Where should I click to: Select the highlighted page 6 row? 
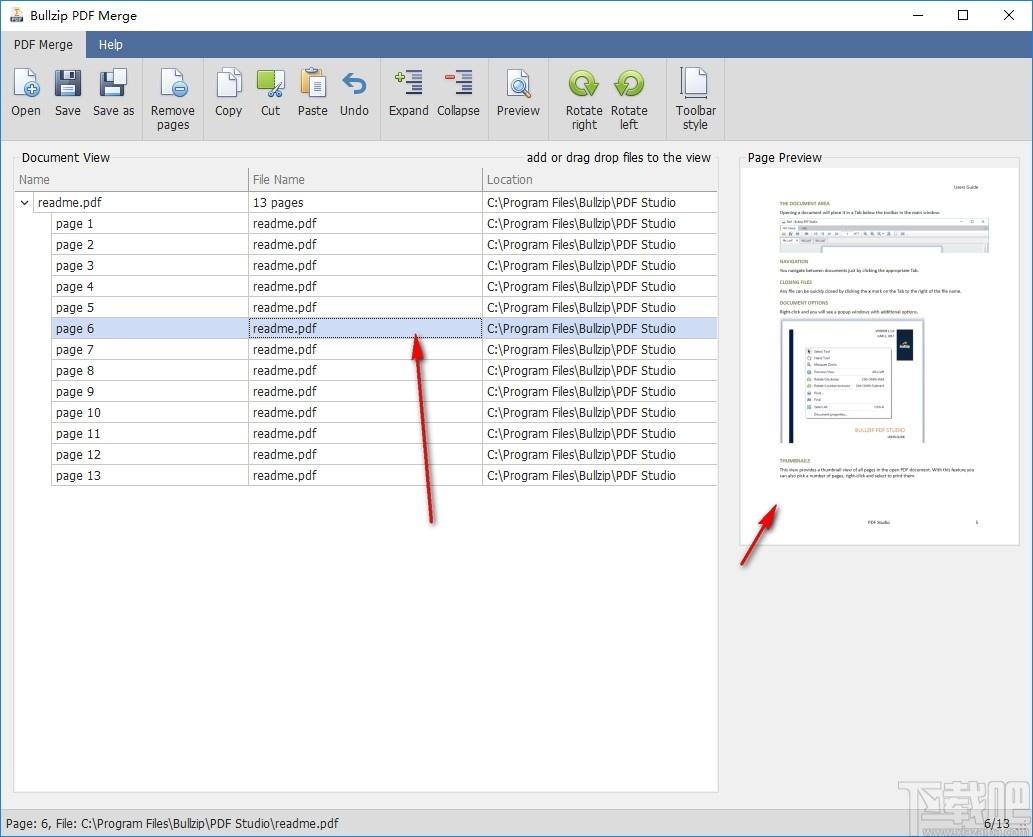coord(384,328)
